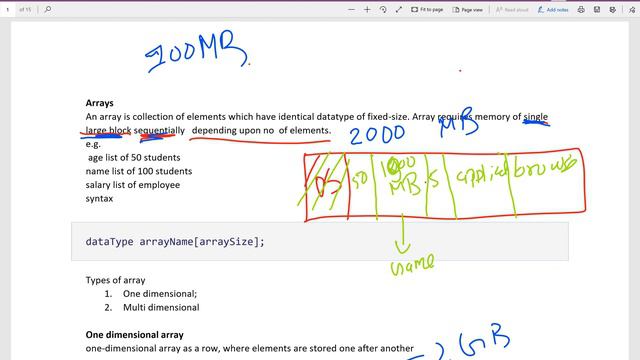Screen dimensions: 640x360
Task: Open the Page view option
Action: 467,9
